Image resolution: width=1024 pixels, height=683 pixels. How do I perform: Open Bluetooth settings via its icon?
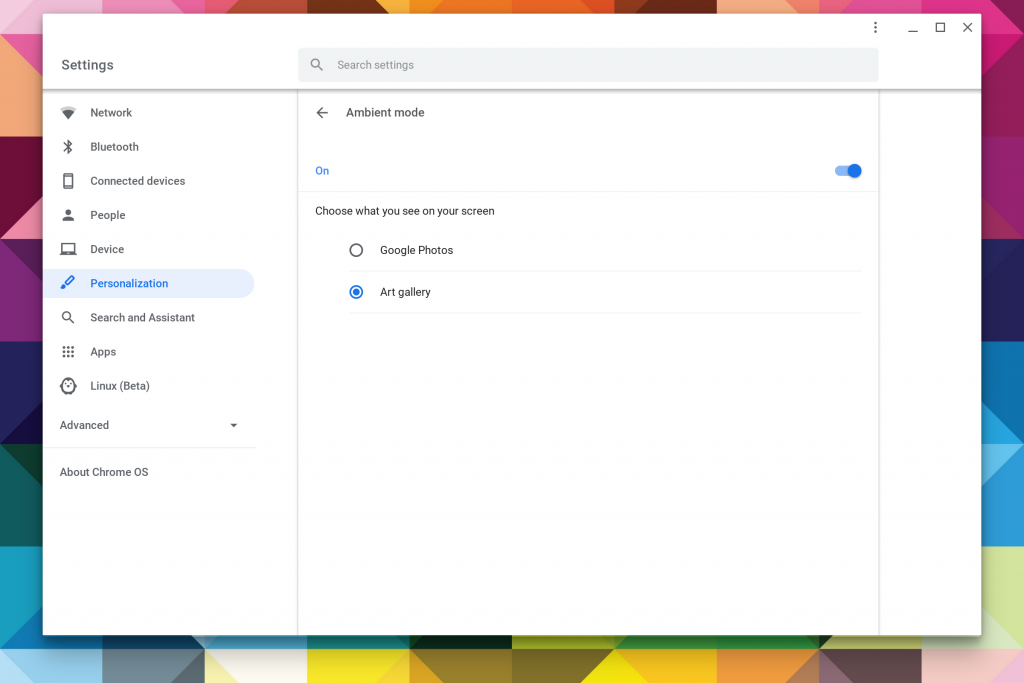coord(68,146)
